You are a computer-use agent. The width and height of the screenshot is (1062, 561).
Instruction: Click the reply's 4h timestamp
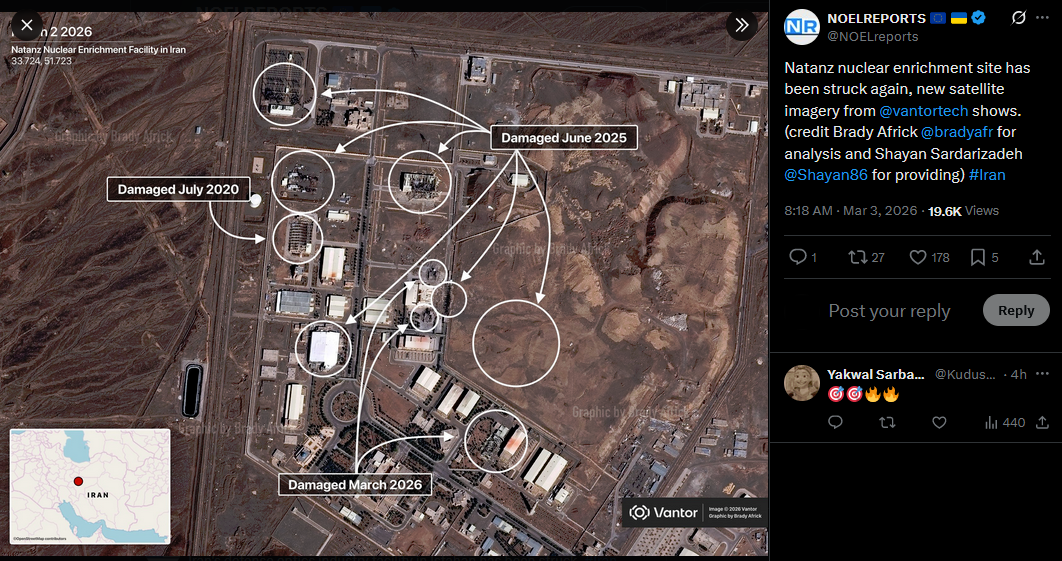click(1019, 375)
